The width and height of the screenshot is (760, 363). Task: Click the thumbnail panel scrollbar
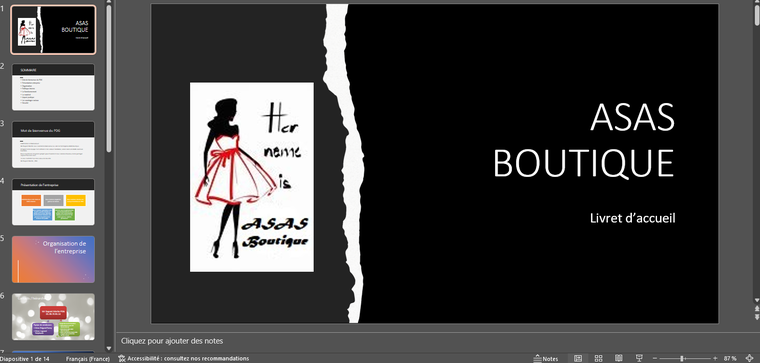click(x=109, y=78)
